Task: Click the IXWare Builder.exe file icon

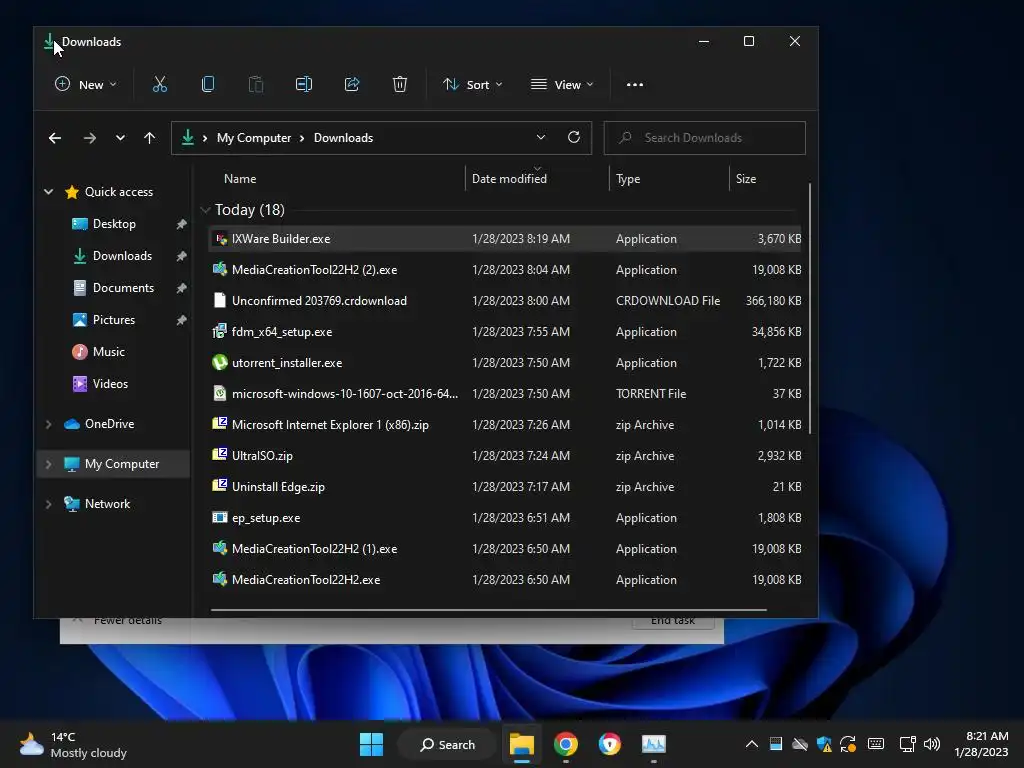Action: tap(220, 238)
